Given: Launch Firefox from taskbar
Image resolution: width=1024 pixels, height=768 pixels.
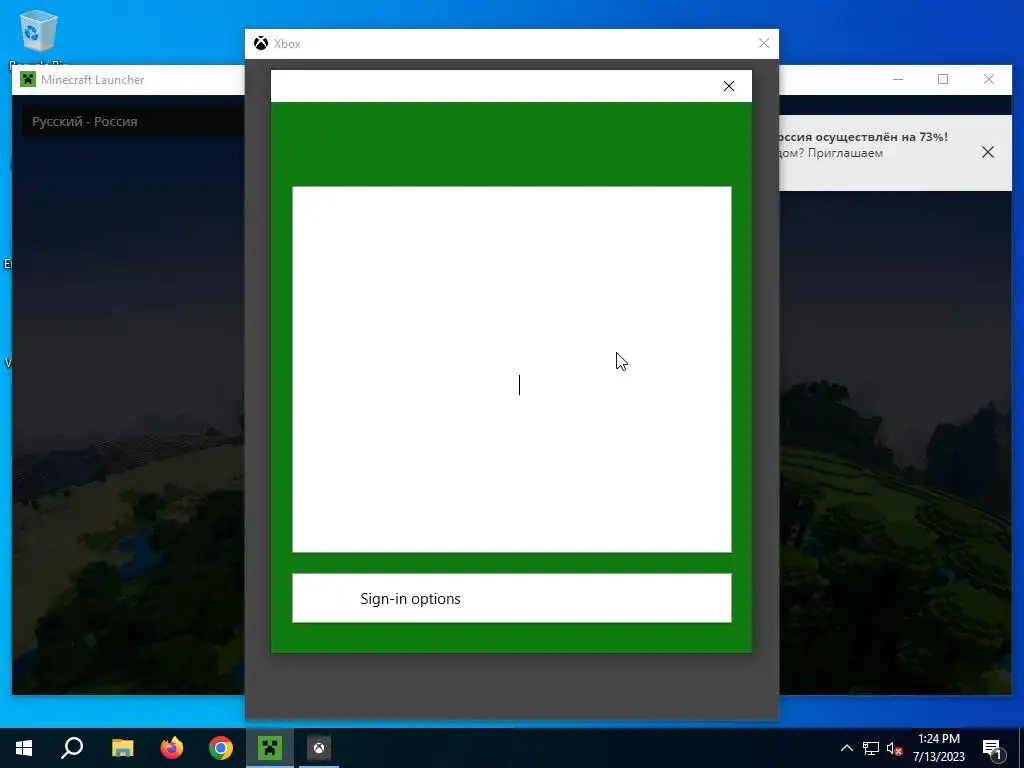Looking at the screenshot, I should click(x=172, y=748).
